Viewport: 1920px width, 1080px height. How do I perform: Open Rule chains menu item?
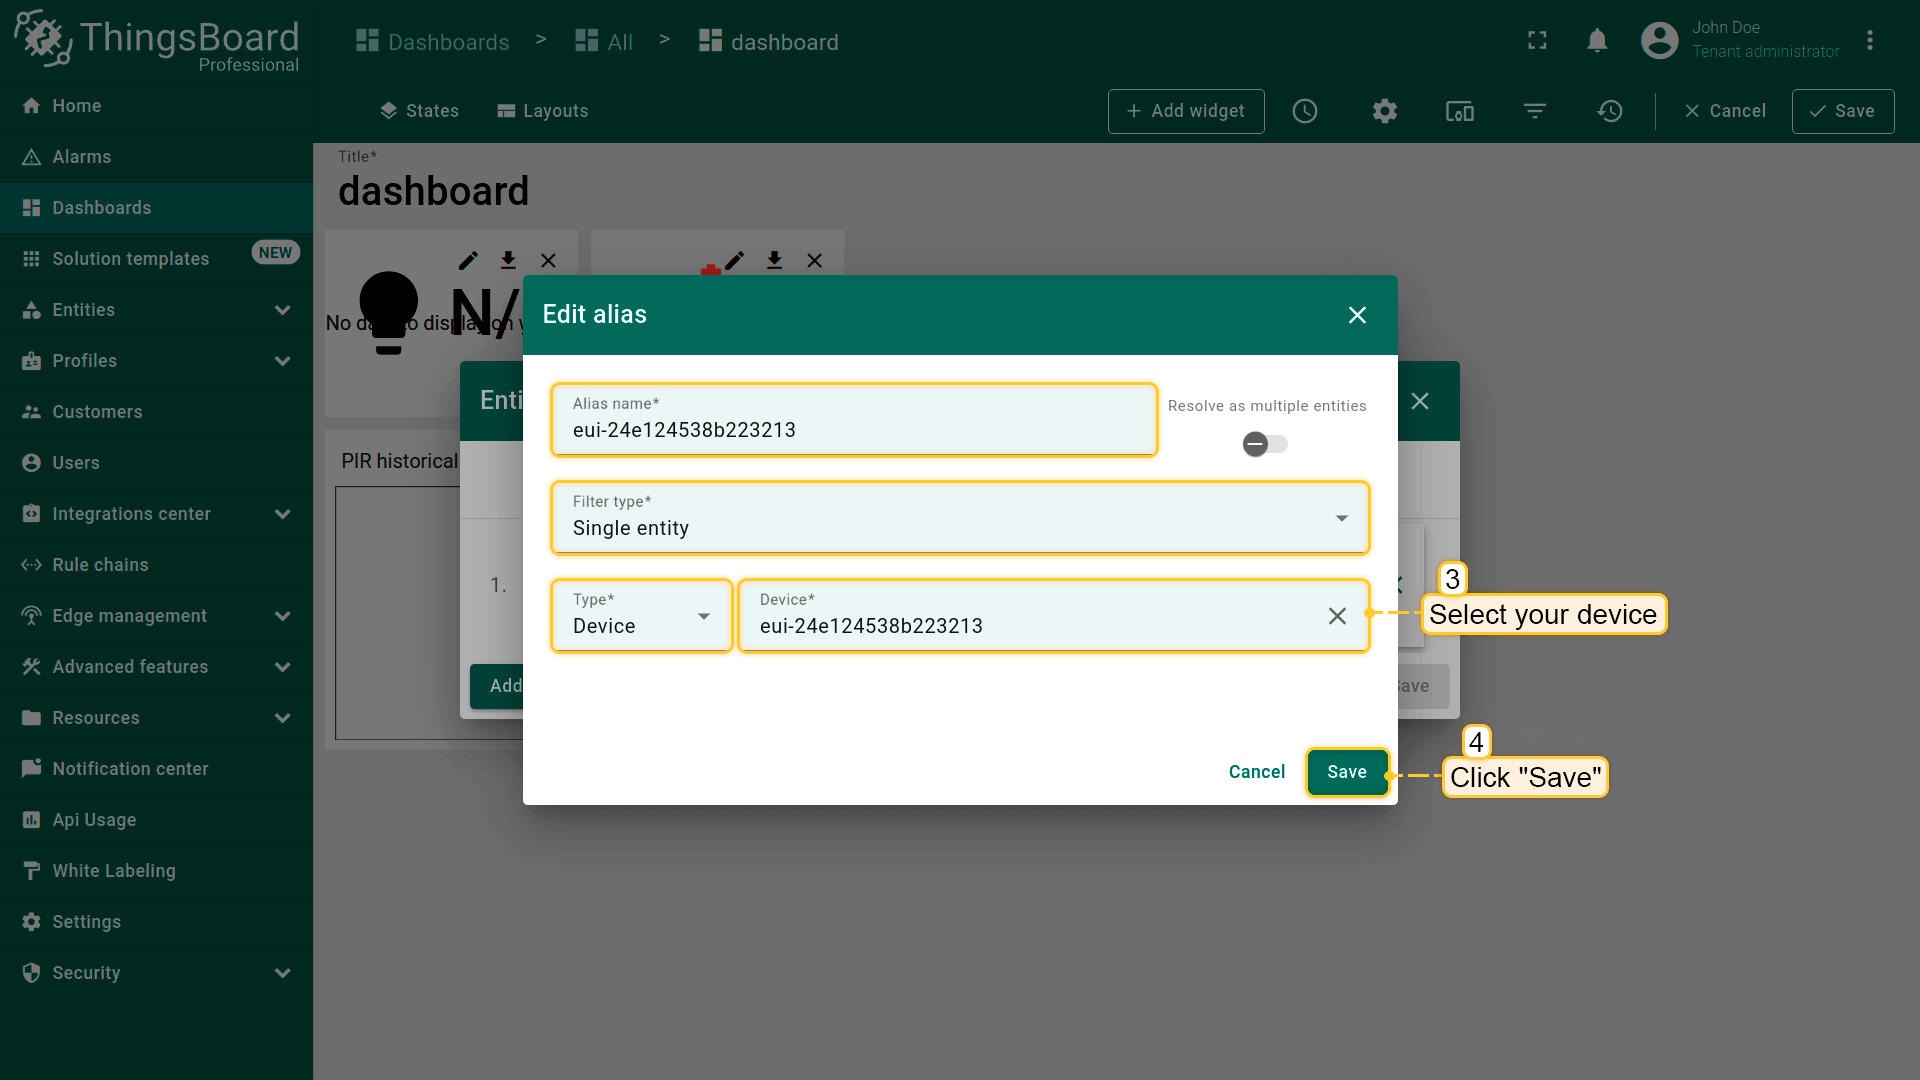pyautogui.click(x=100, y=565)
